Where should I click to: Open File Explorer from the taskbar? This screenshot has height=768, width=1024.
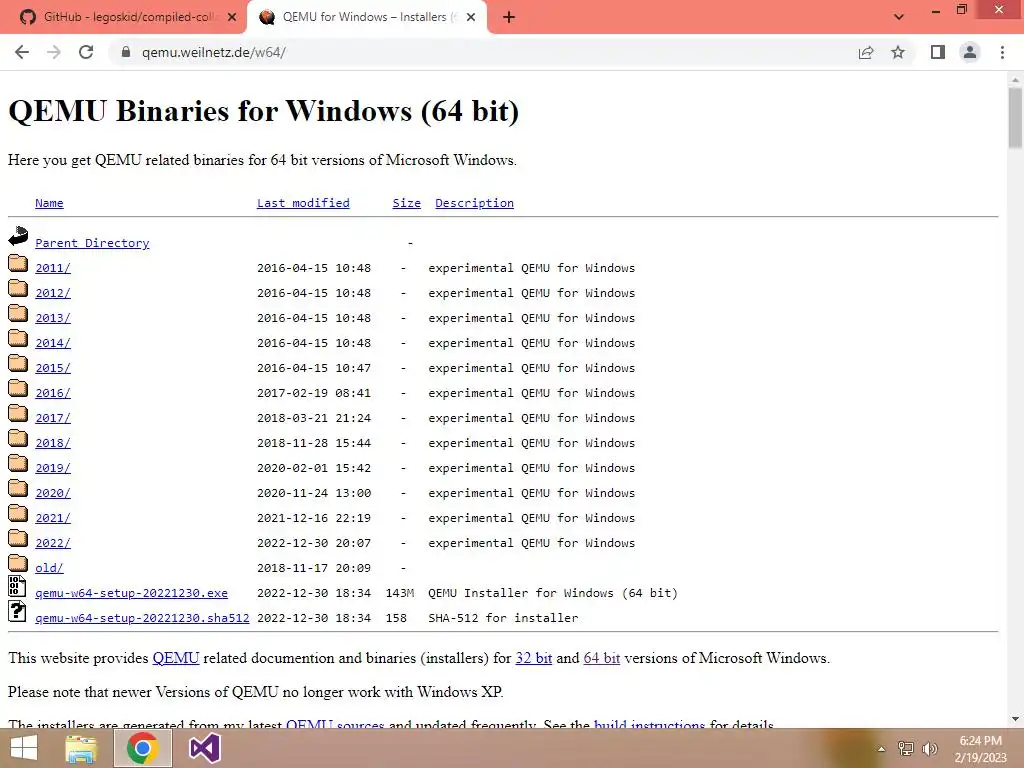point(81,748)
